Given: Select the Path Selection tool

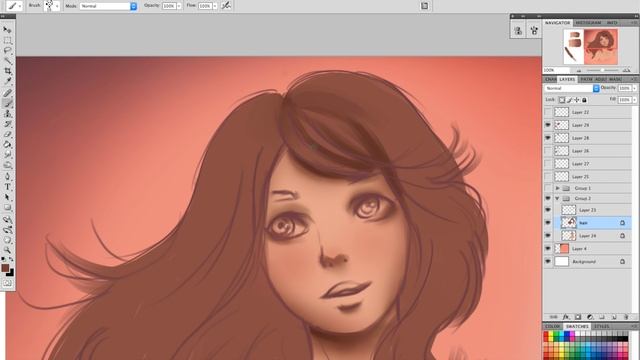Looking at the screenshot, I should [x=7, y=197].
